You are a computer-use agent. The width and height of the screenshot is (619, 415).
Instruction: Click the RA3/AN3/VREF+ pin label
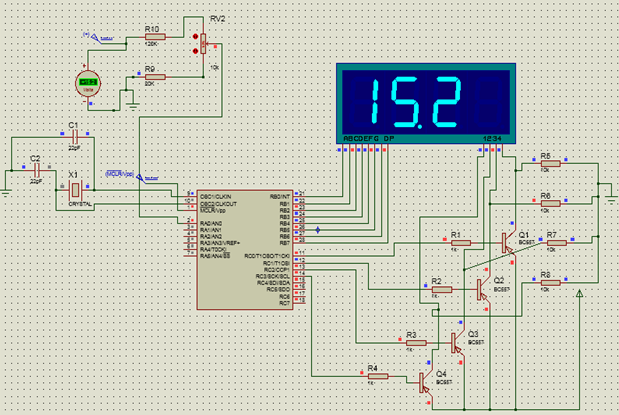[219, 243]
